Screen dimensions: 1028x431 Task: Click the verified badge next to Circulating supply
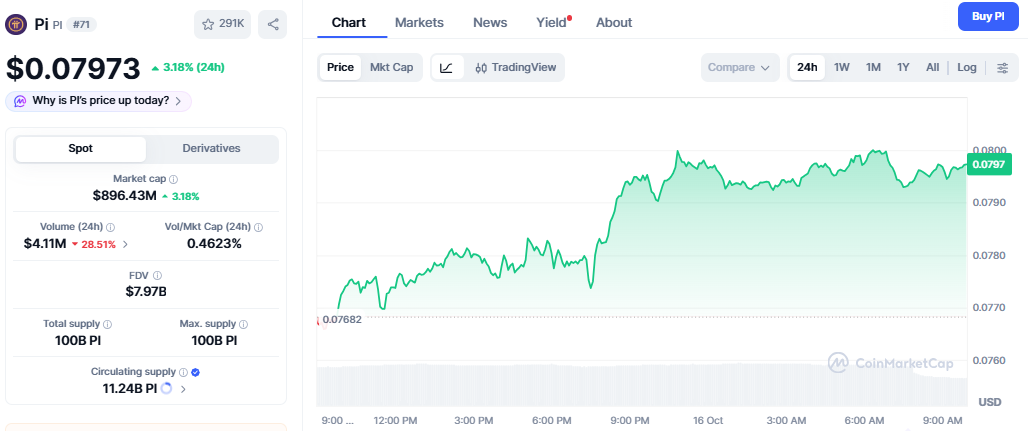pos(195,372)
